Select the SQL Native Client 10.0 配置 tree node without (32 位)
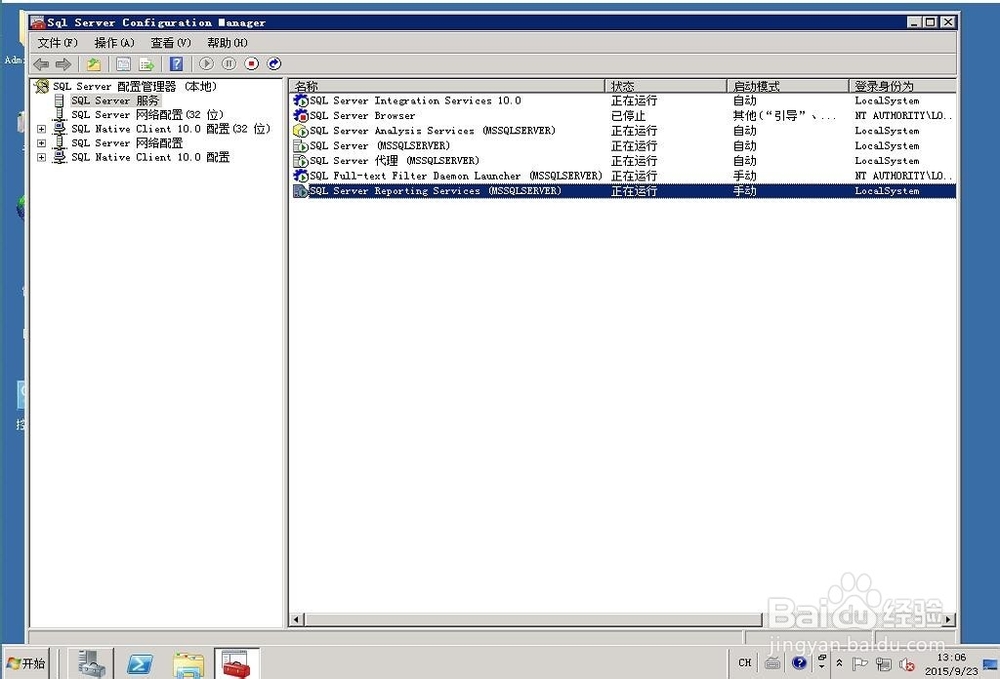The height and width of the screenshot is (679, 1000). pos(150,157)
